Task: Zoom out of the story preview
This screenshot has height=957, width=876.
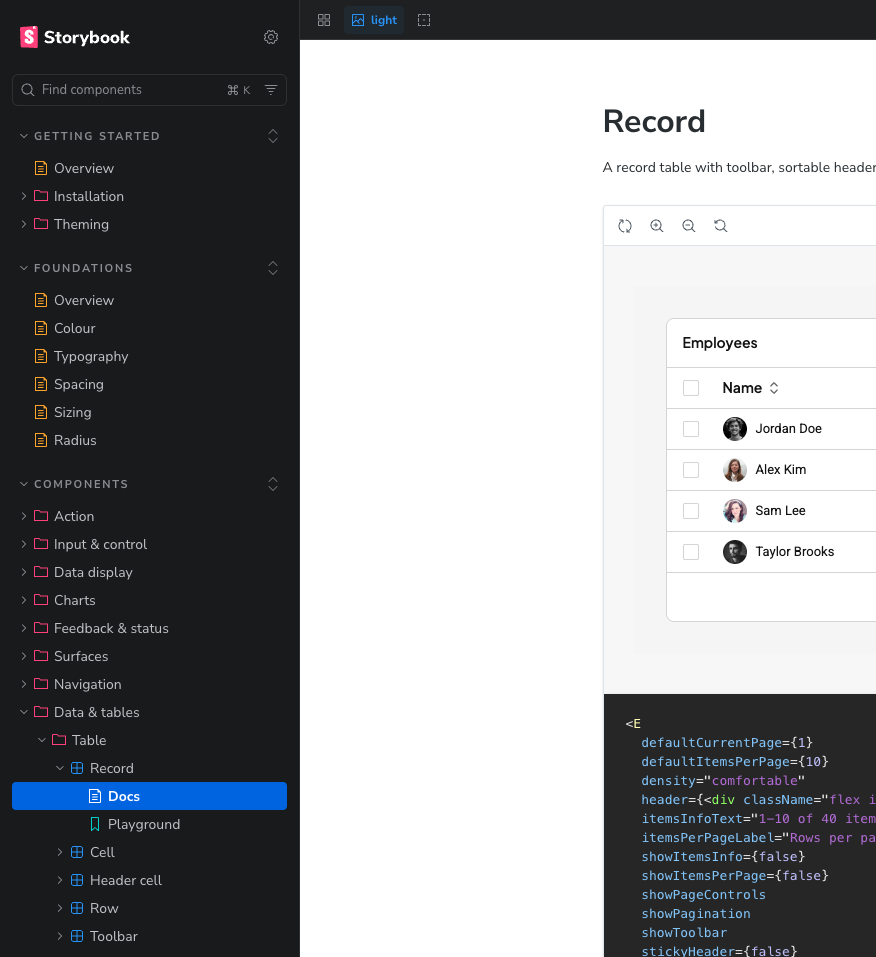Action: click(x=689, y=226)
